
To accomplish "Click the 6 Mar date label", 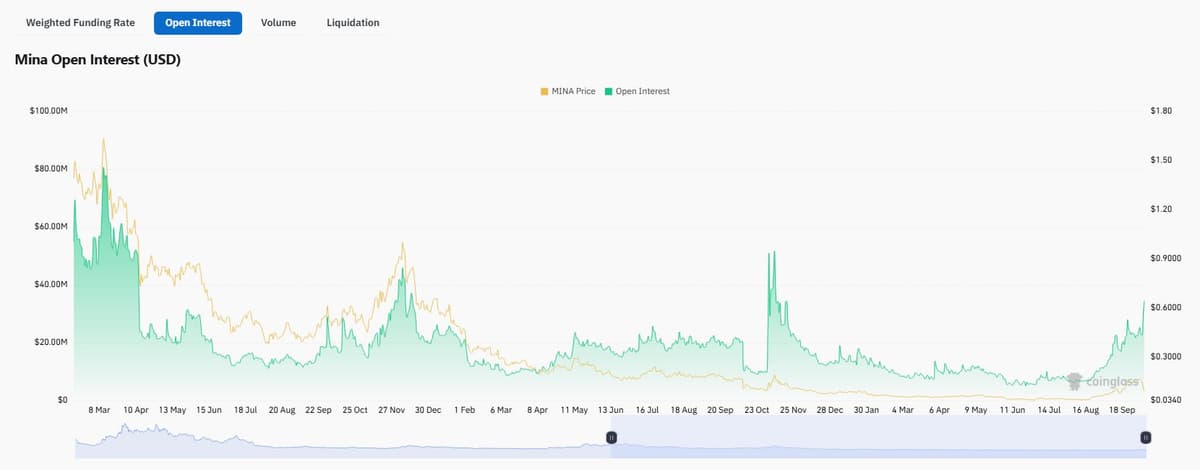I will coord(501,410).
